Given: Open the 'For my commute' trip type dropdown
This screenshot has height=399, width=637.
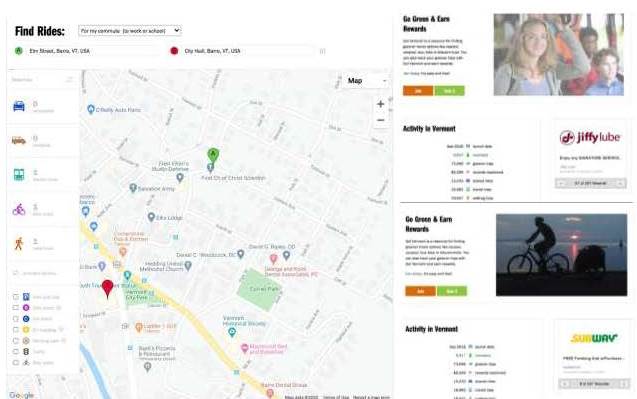Looking at the screenshot, I should click(x=130, y=30).
